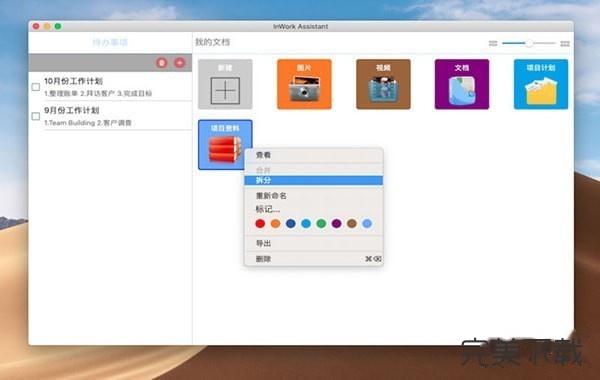The width and height of the screenshot is (600, 380).
Task: Choose 标记... in the context menu
Action: [x=313, y=209]
